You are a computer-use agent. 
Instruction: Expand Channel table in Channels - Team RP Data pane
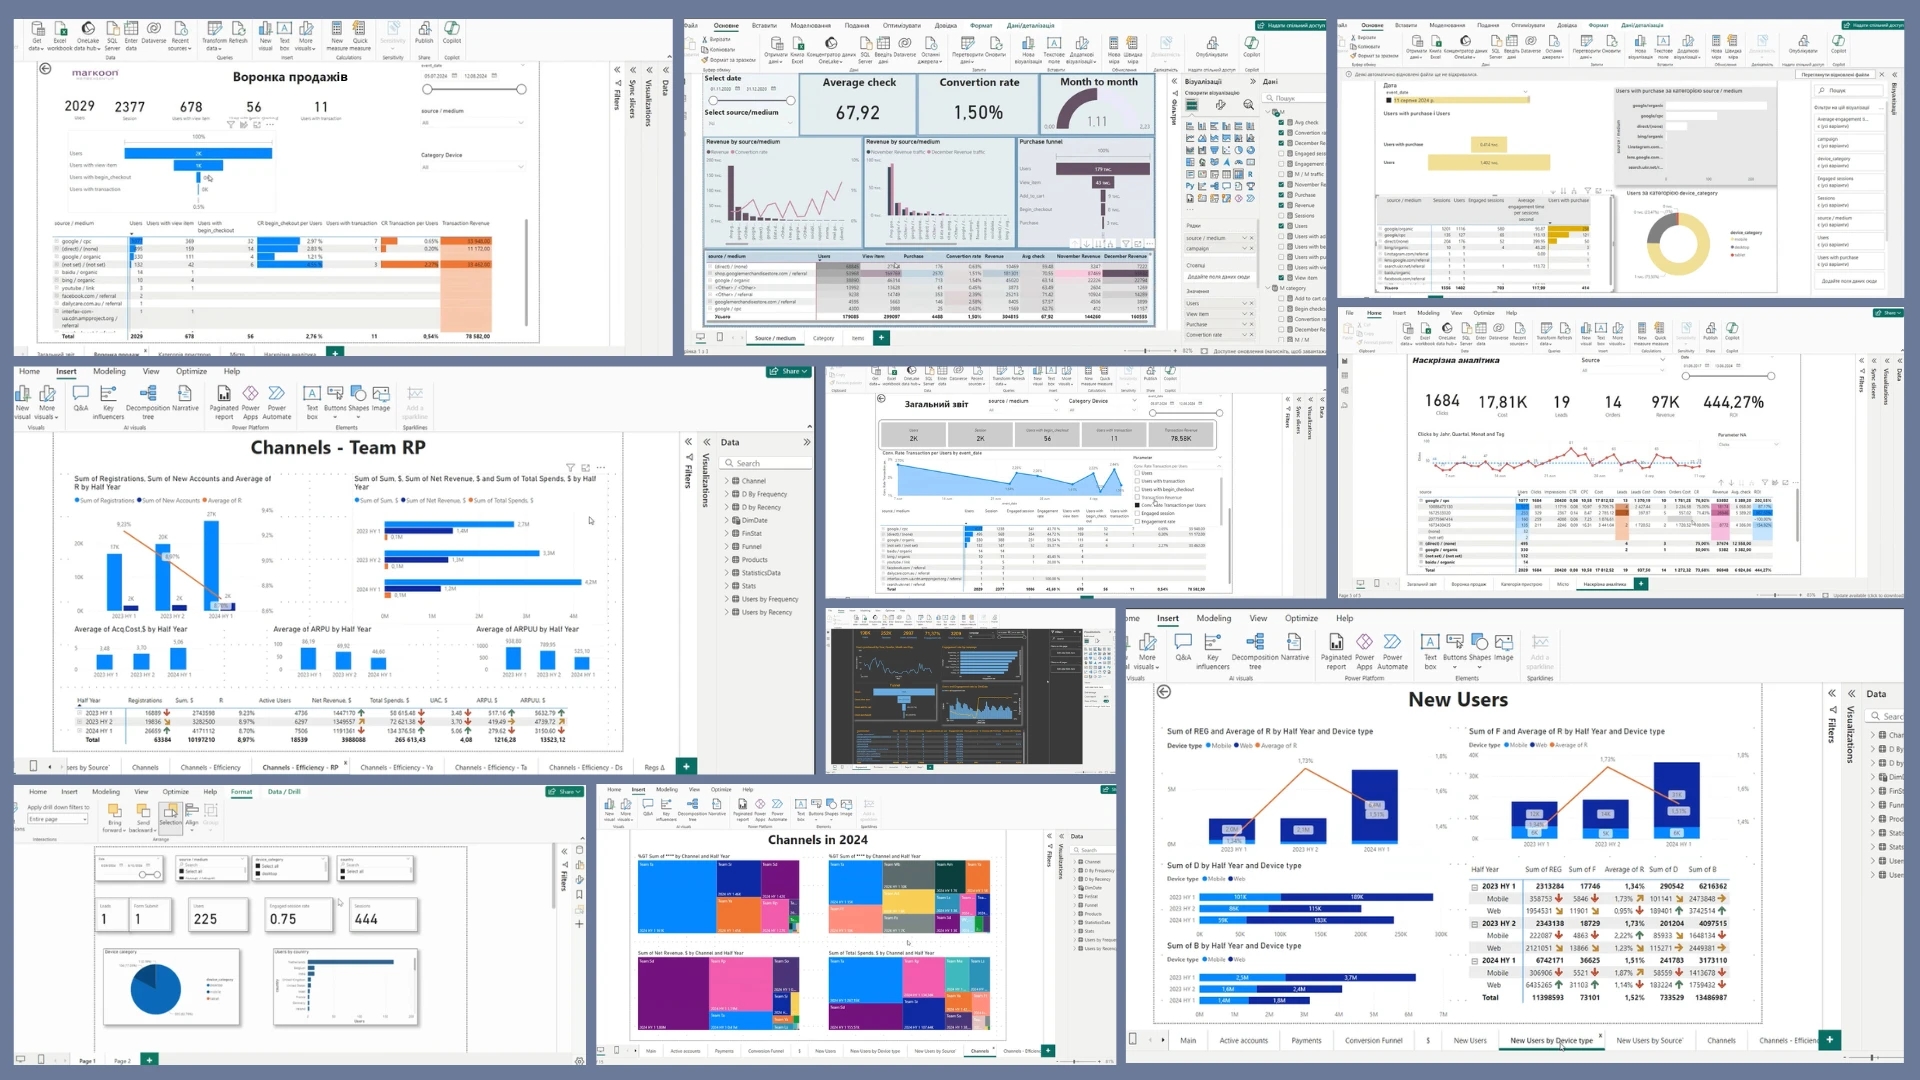[727, 481]
